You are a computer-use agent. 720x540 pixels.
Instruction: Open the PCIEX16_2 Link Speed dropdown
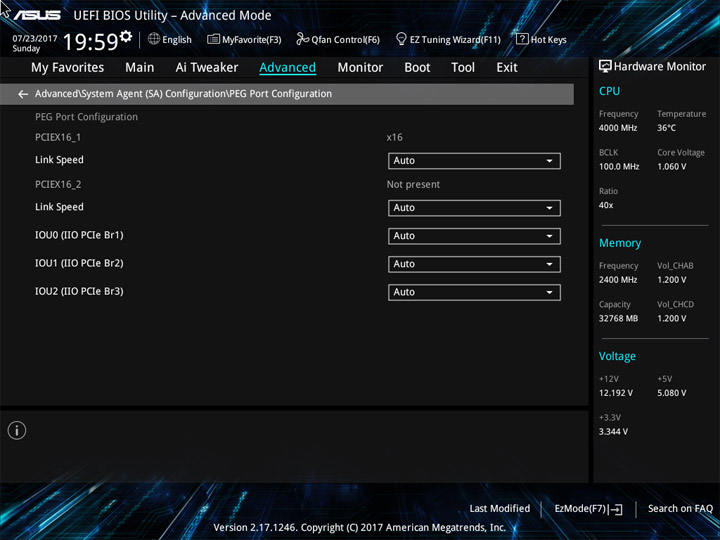point(474,208)
